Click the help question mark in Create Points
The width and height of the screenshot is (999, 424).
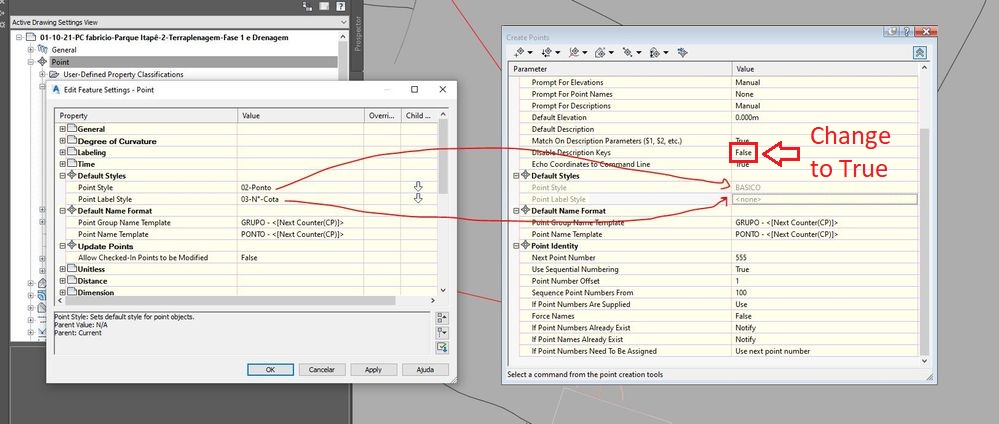(x=907, y=32)
